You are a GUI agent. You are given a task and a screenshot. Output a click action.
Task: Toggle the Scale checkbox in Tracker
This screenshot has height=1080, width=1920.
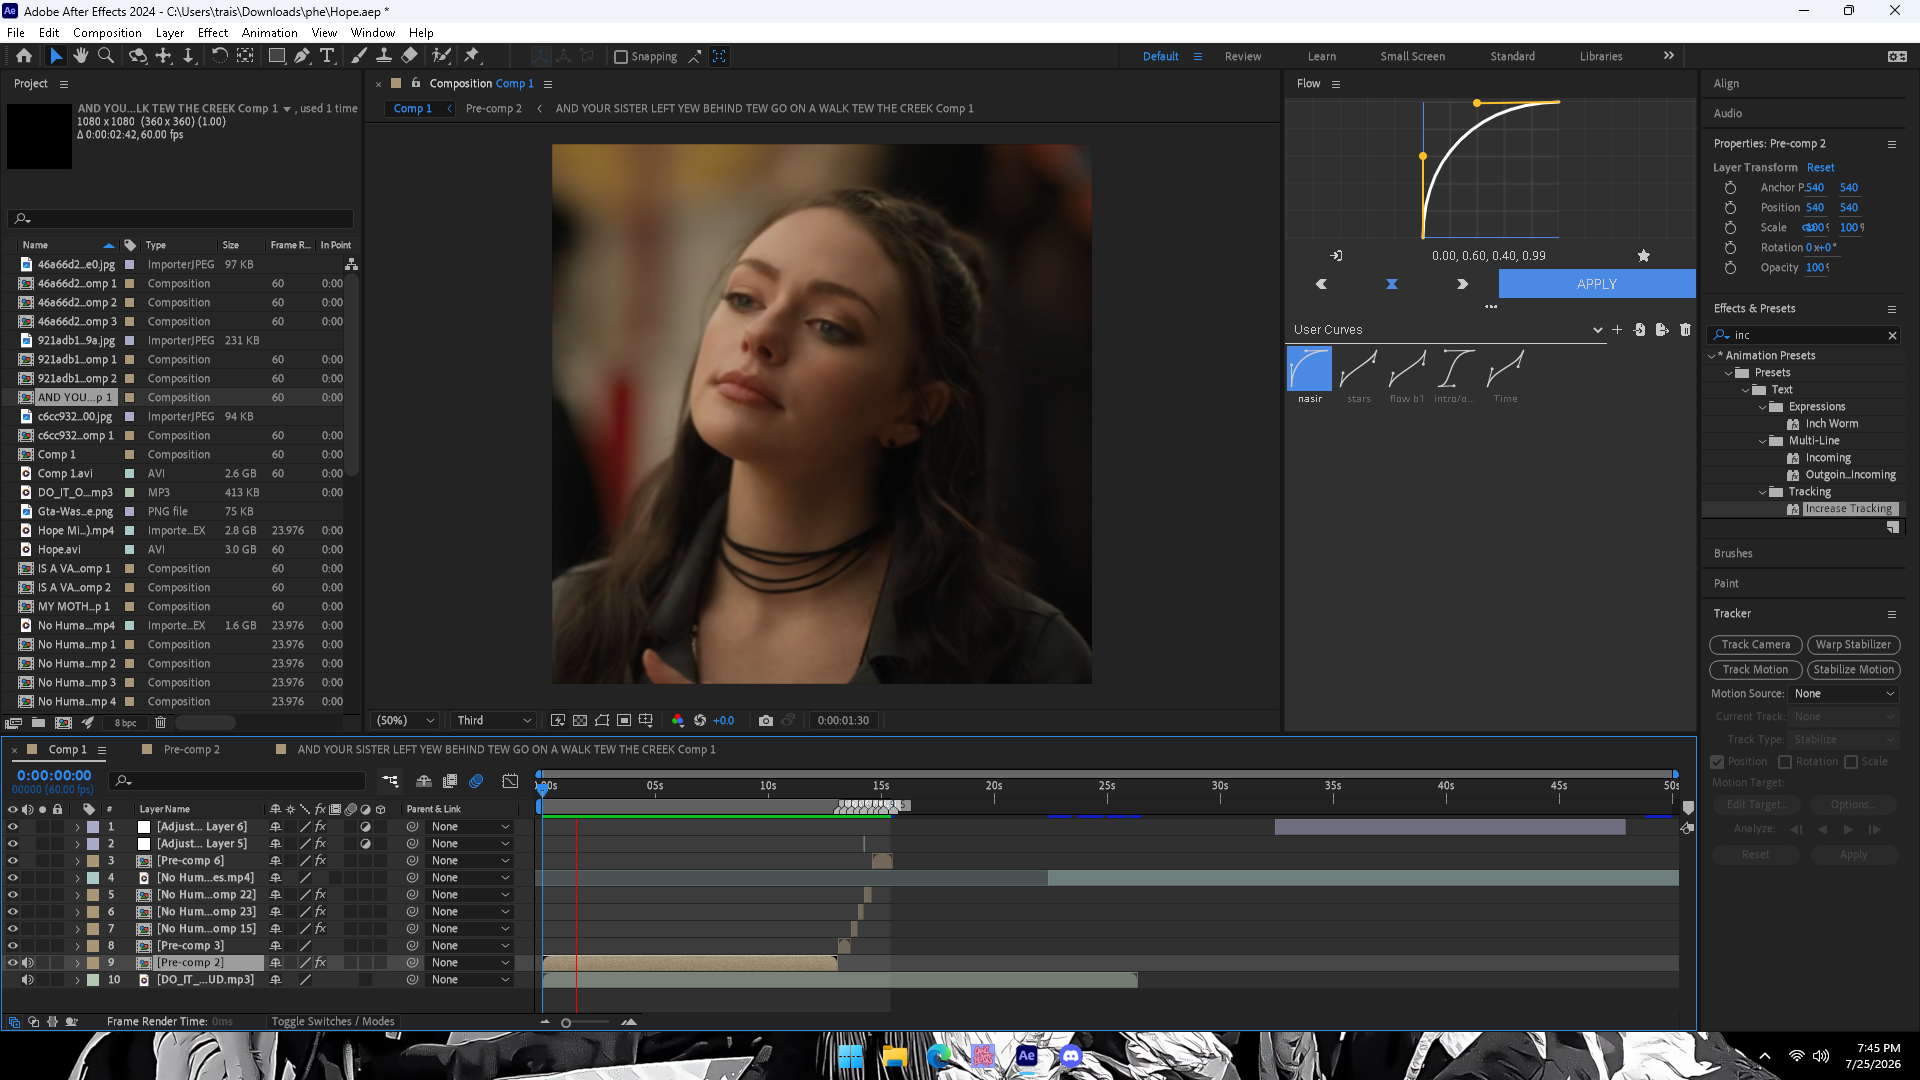pos(1851,762)
